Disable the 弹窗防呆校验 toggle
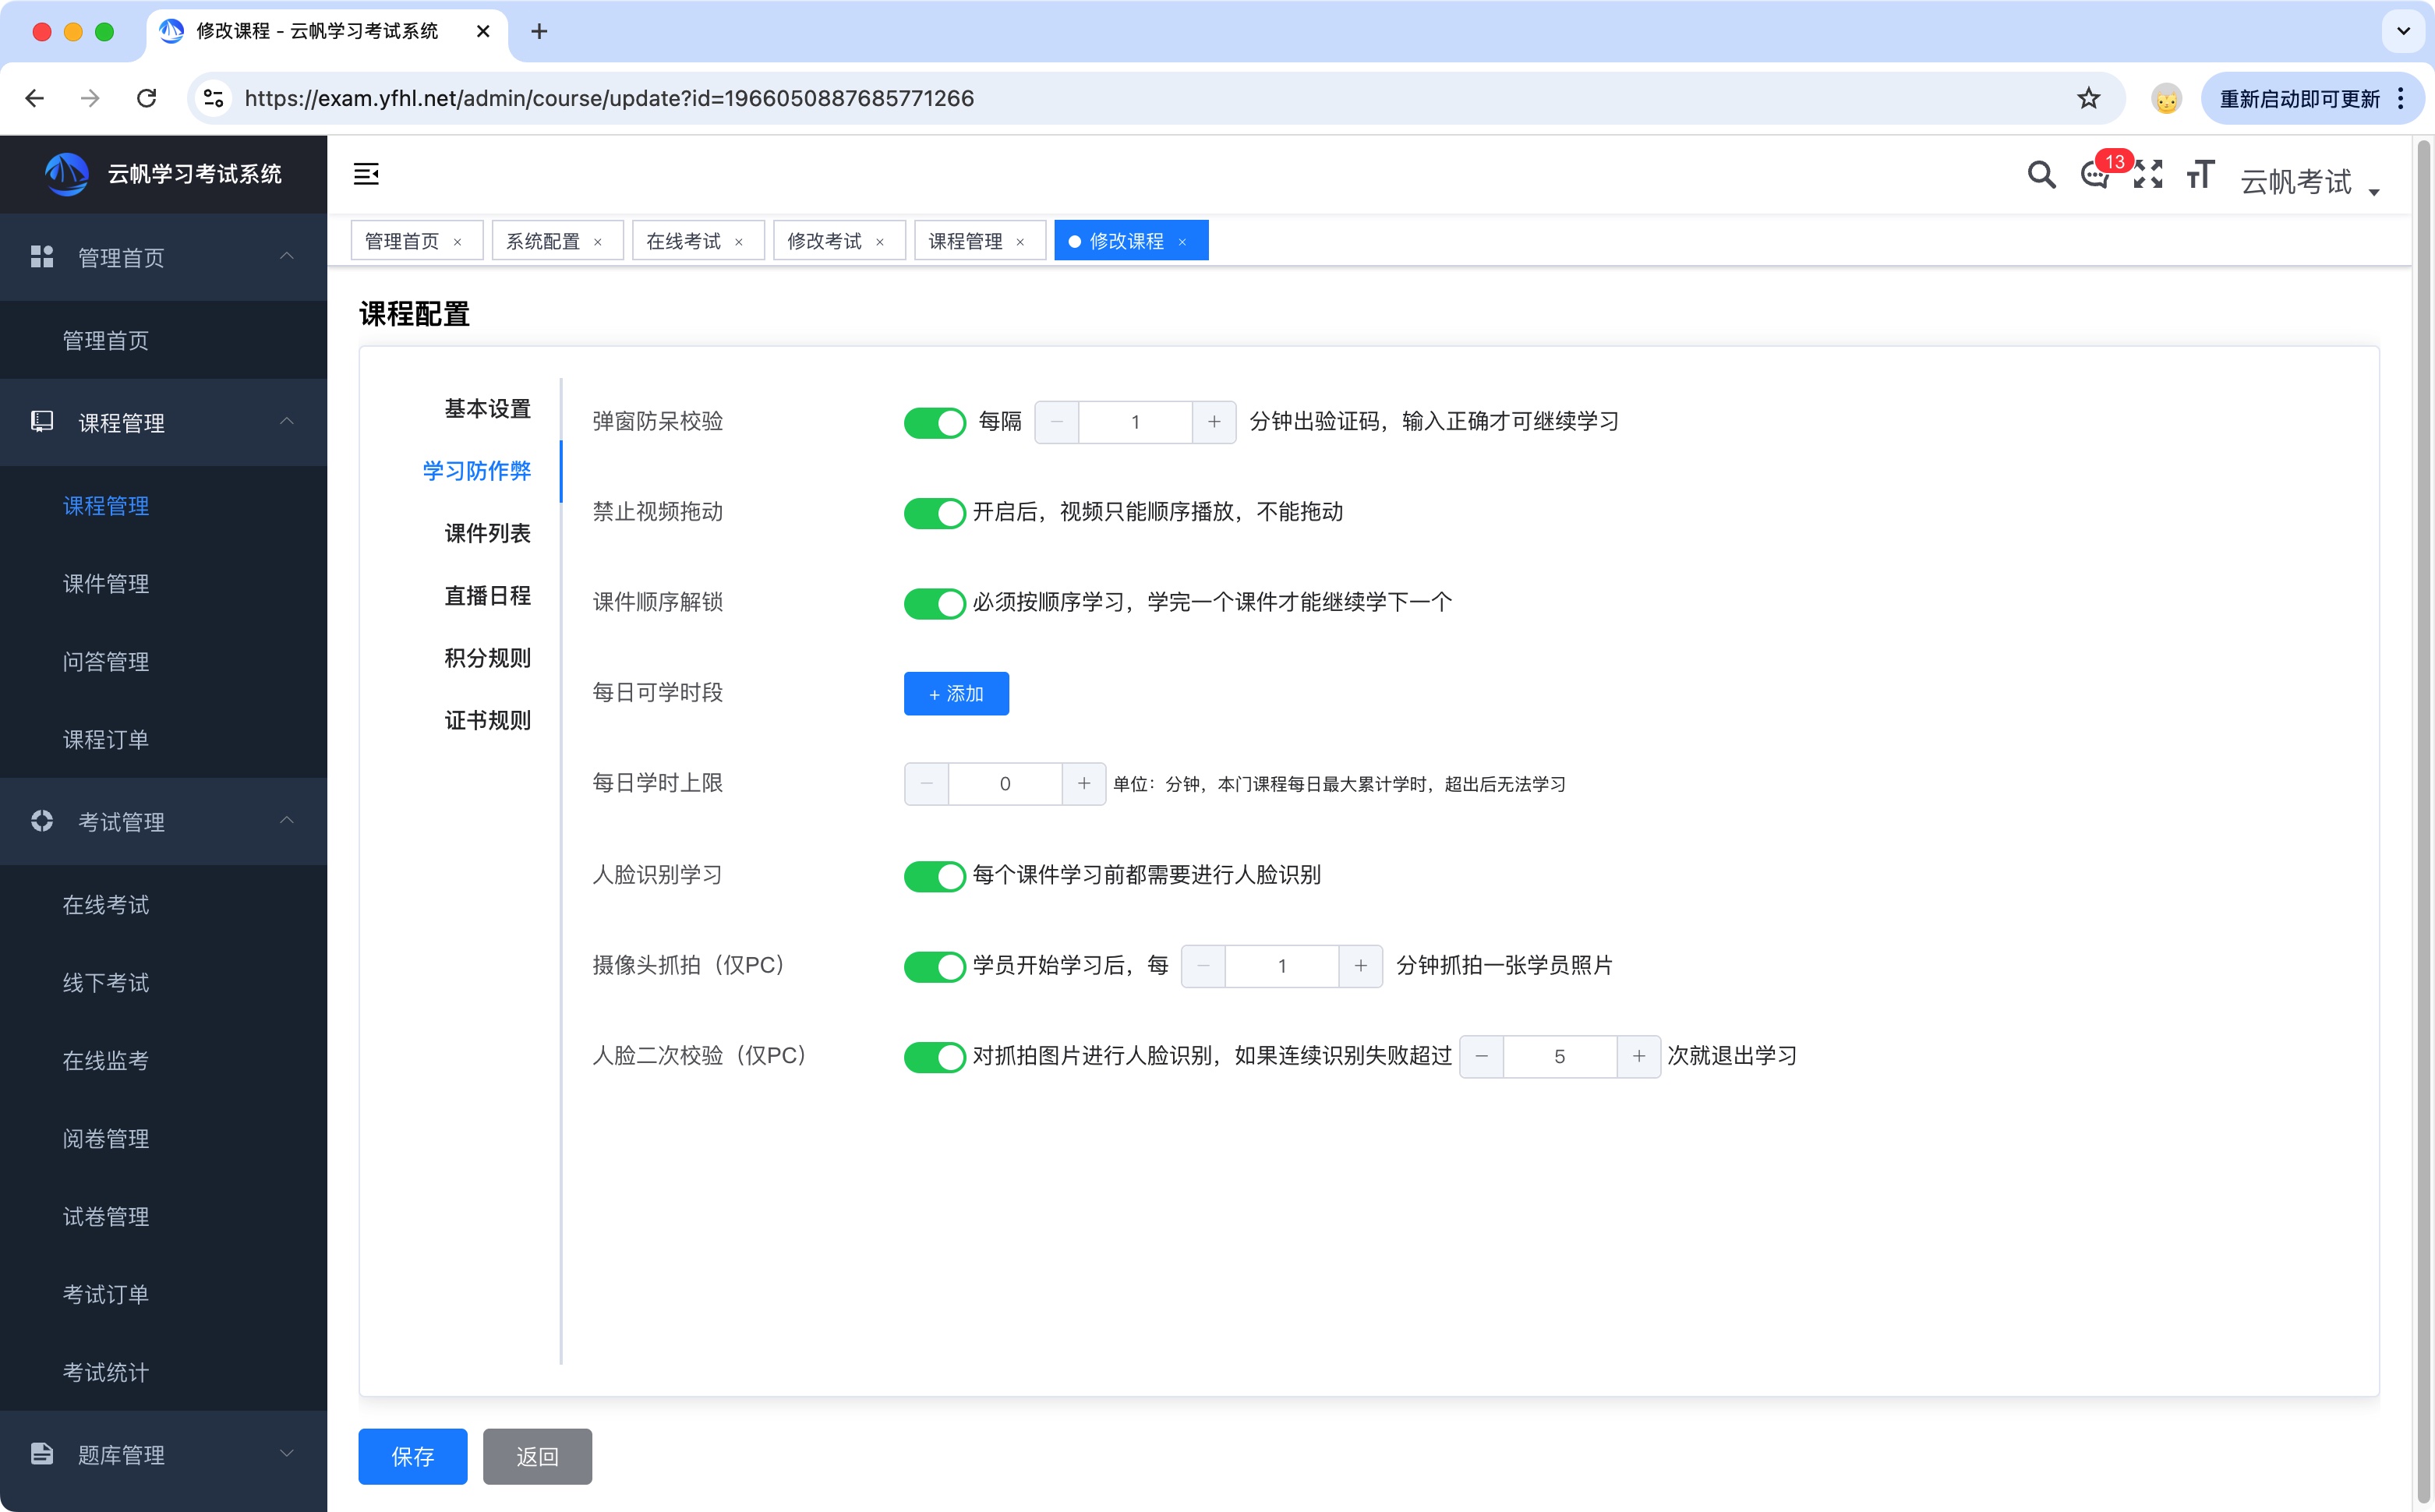This screenshot has width=2435, height=1512. point(934,422)
